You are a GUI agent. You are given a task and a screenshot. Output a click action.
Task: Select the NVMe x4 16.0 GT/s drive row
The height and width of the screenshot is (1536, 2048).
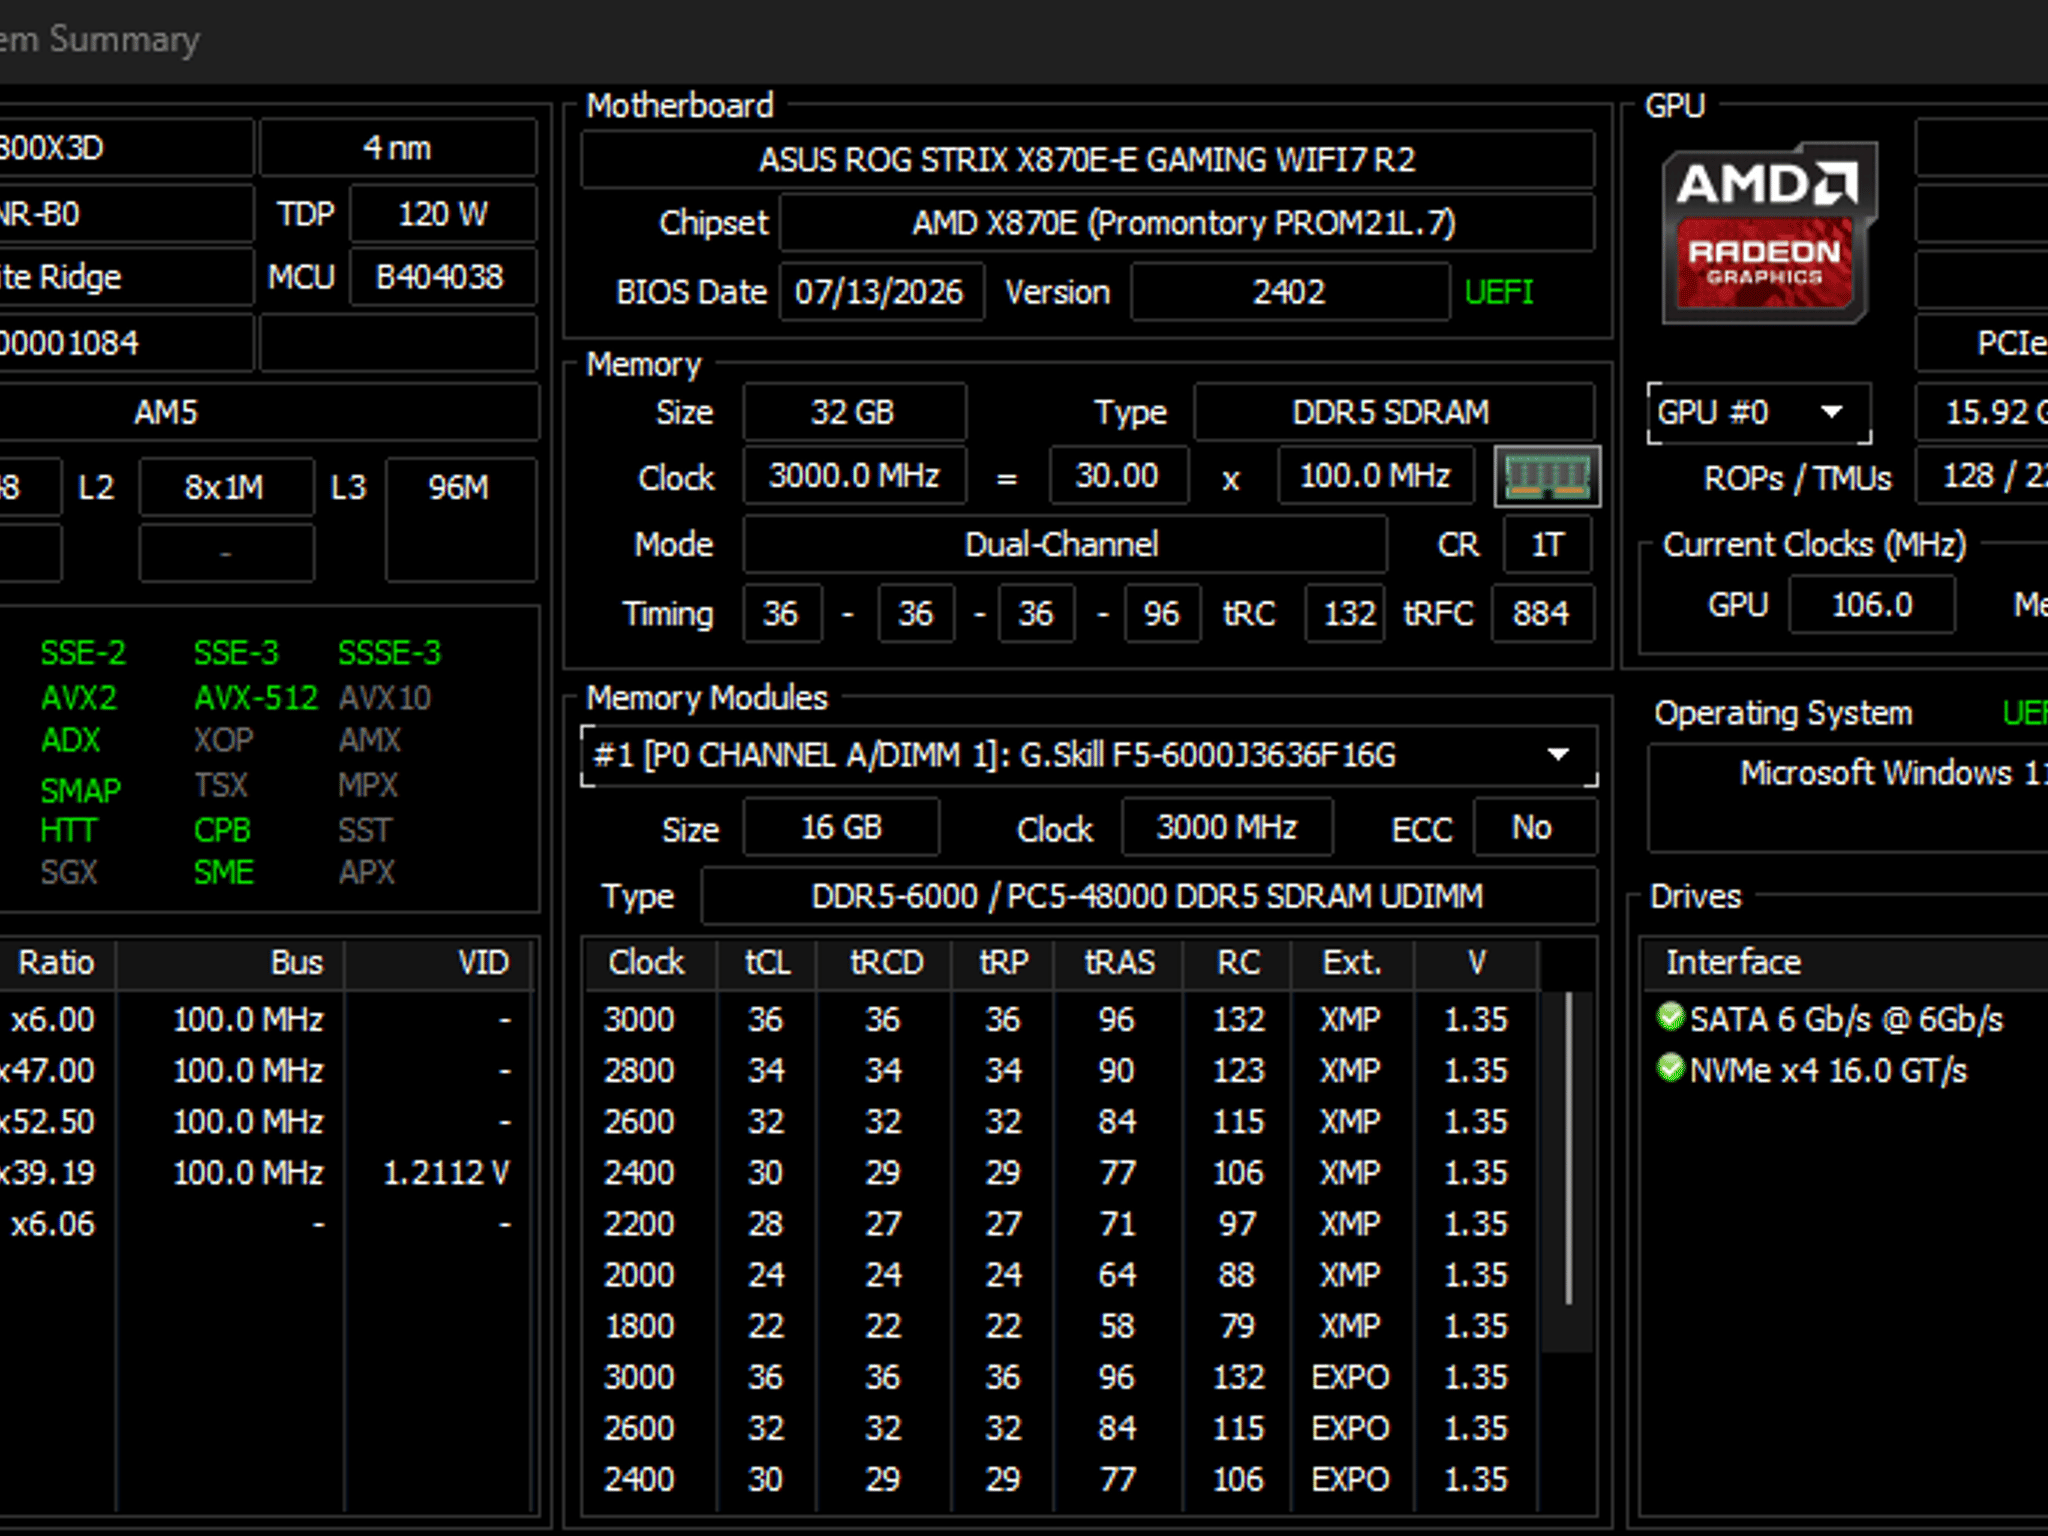coord(1845,1069)
